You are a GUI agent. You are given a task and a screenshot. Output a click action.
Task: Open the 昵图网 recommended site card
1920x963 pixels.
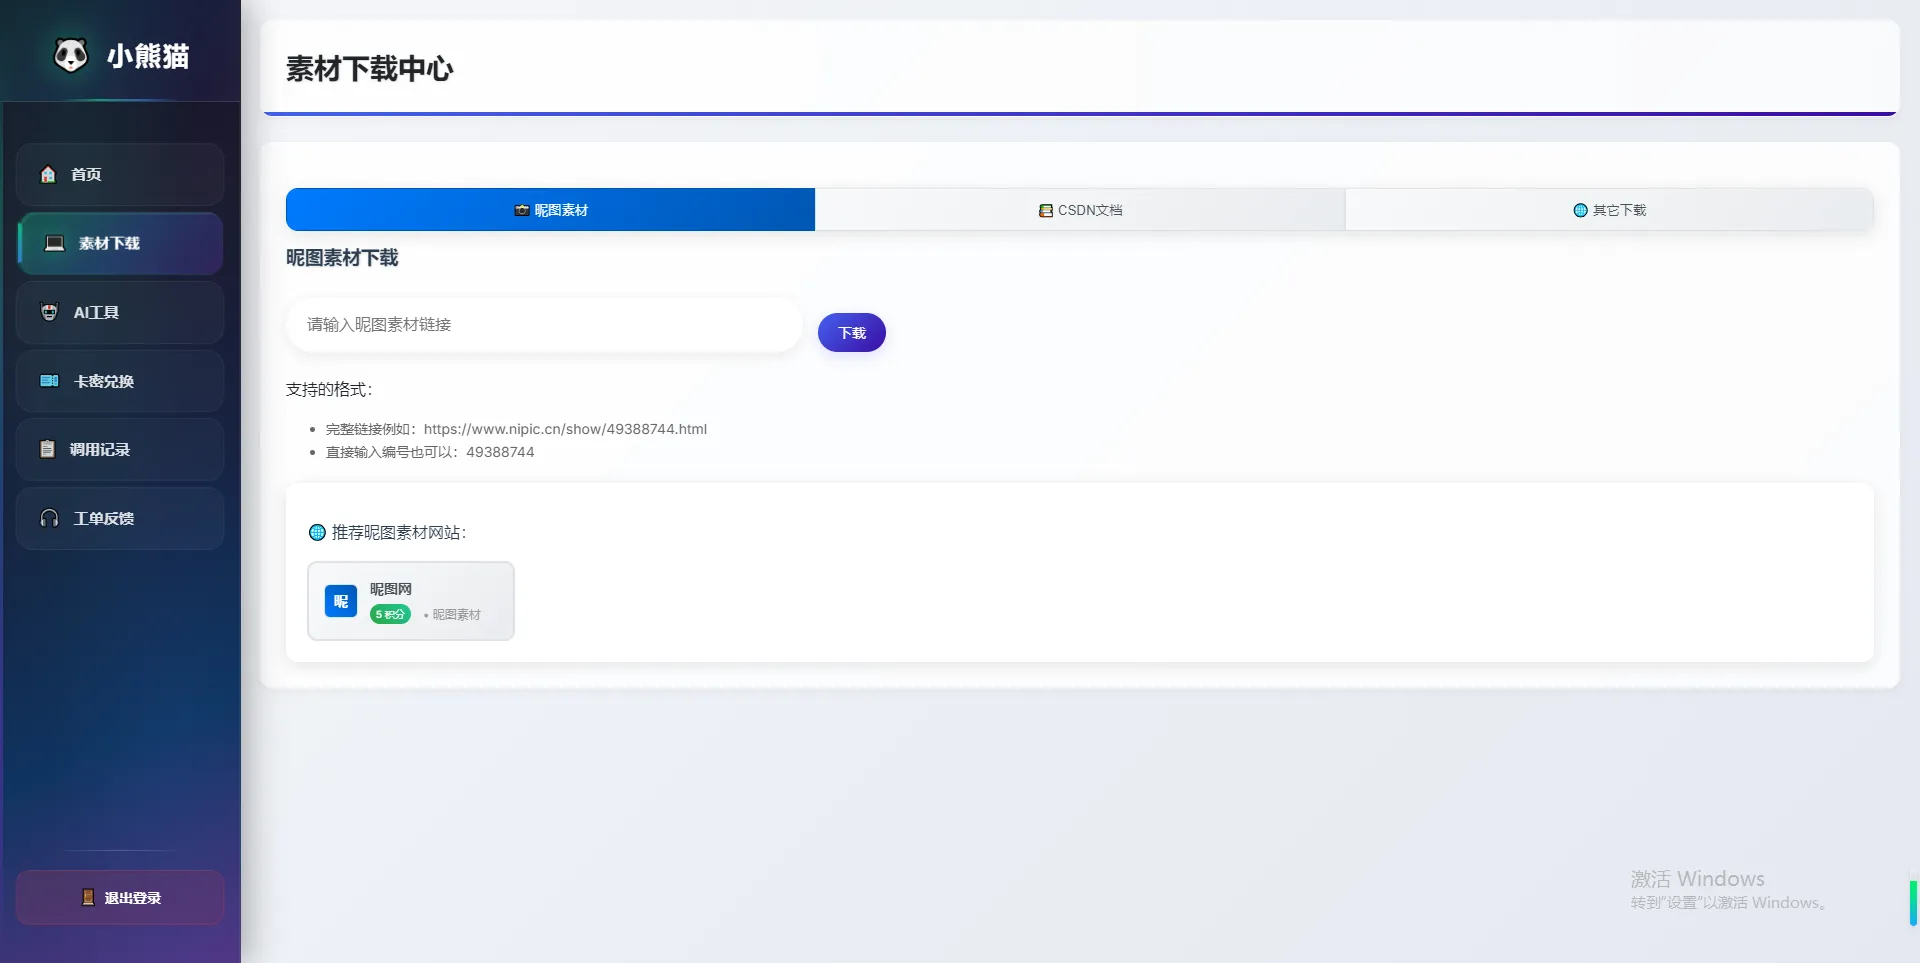click(x=411, y=600)
